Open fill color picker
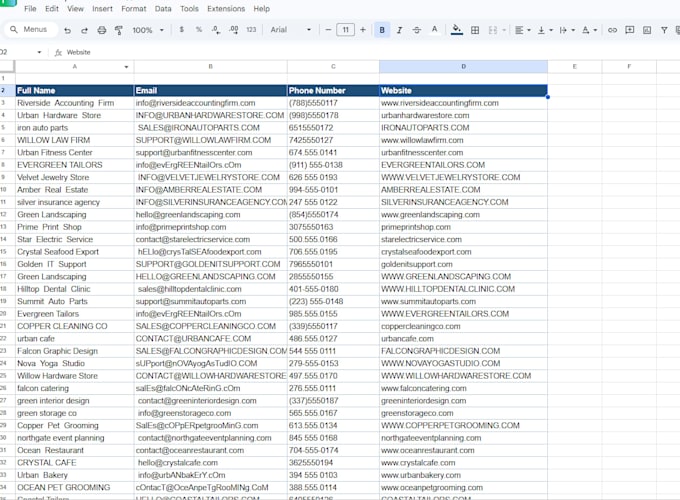 click(457, 29)
